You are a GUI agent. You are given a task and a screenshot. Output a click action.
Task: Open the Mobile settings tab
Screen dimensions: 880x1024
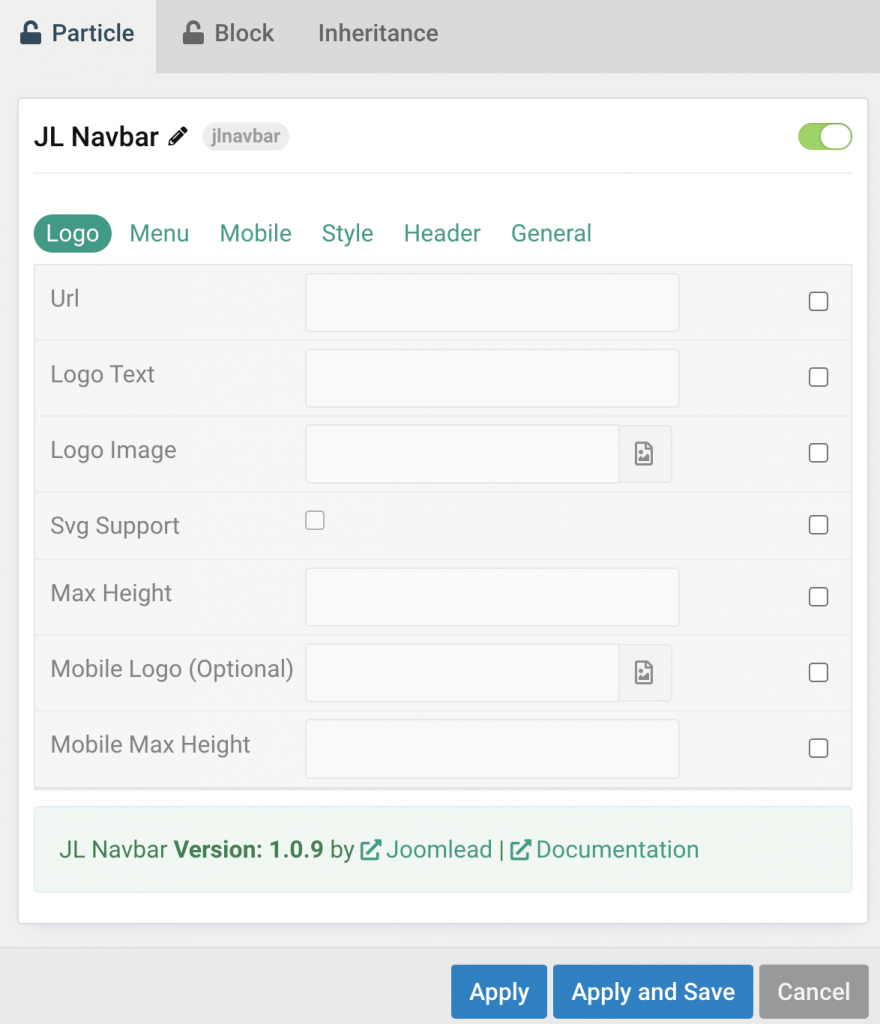(x=255, y=234)
